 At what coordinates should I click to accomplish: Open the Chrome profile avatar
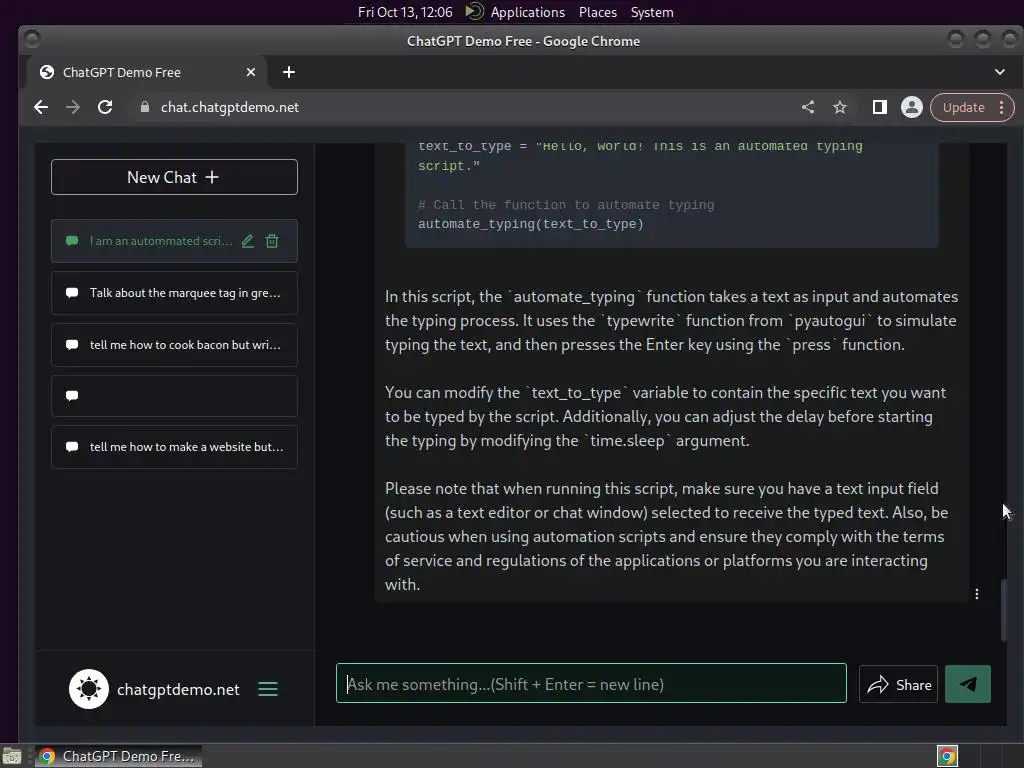tap(912, 107)
